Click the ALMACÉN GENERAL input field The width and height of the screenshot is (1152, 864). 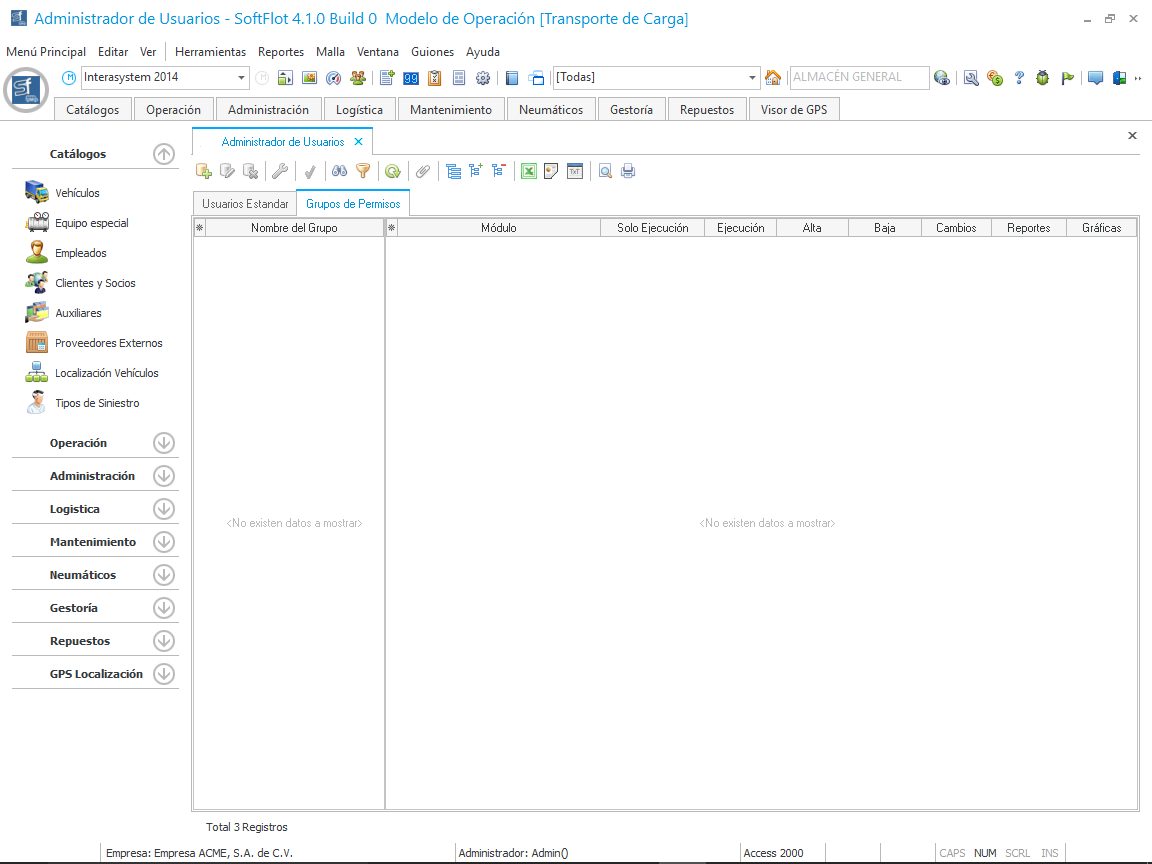[x=858, y=77]
